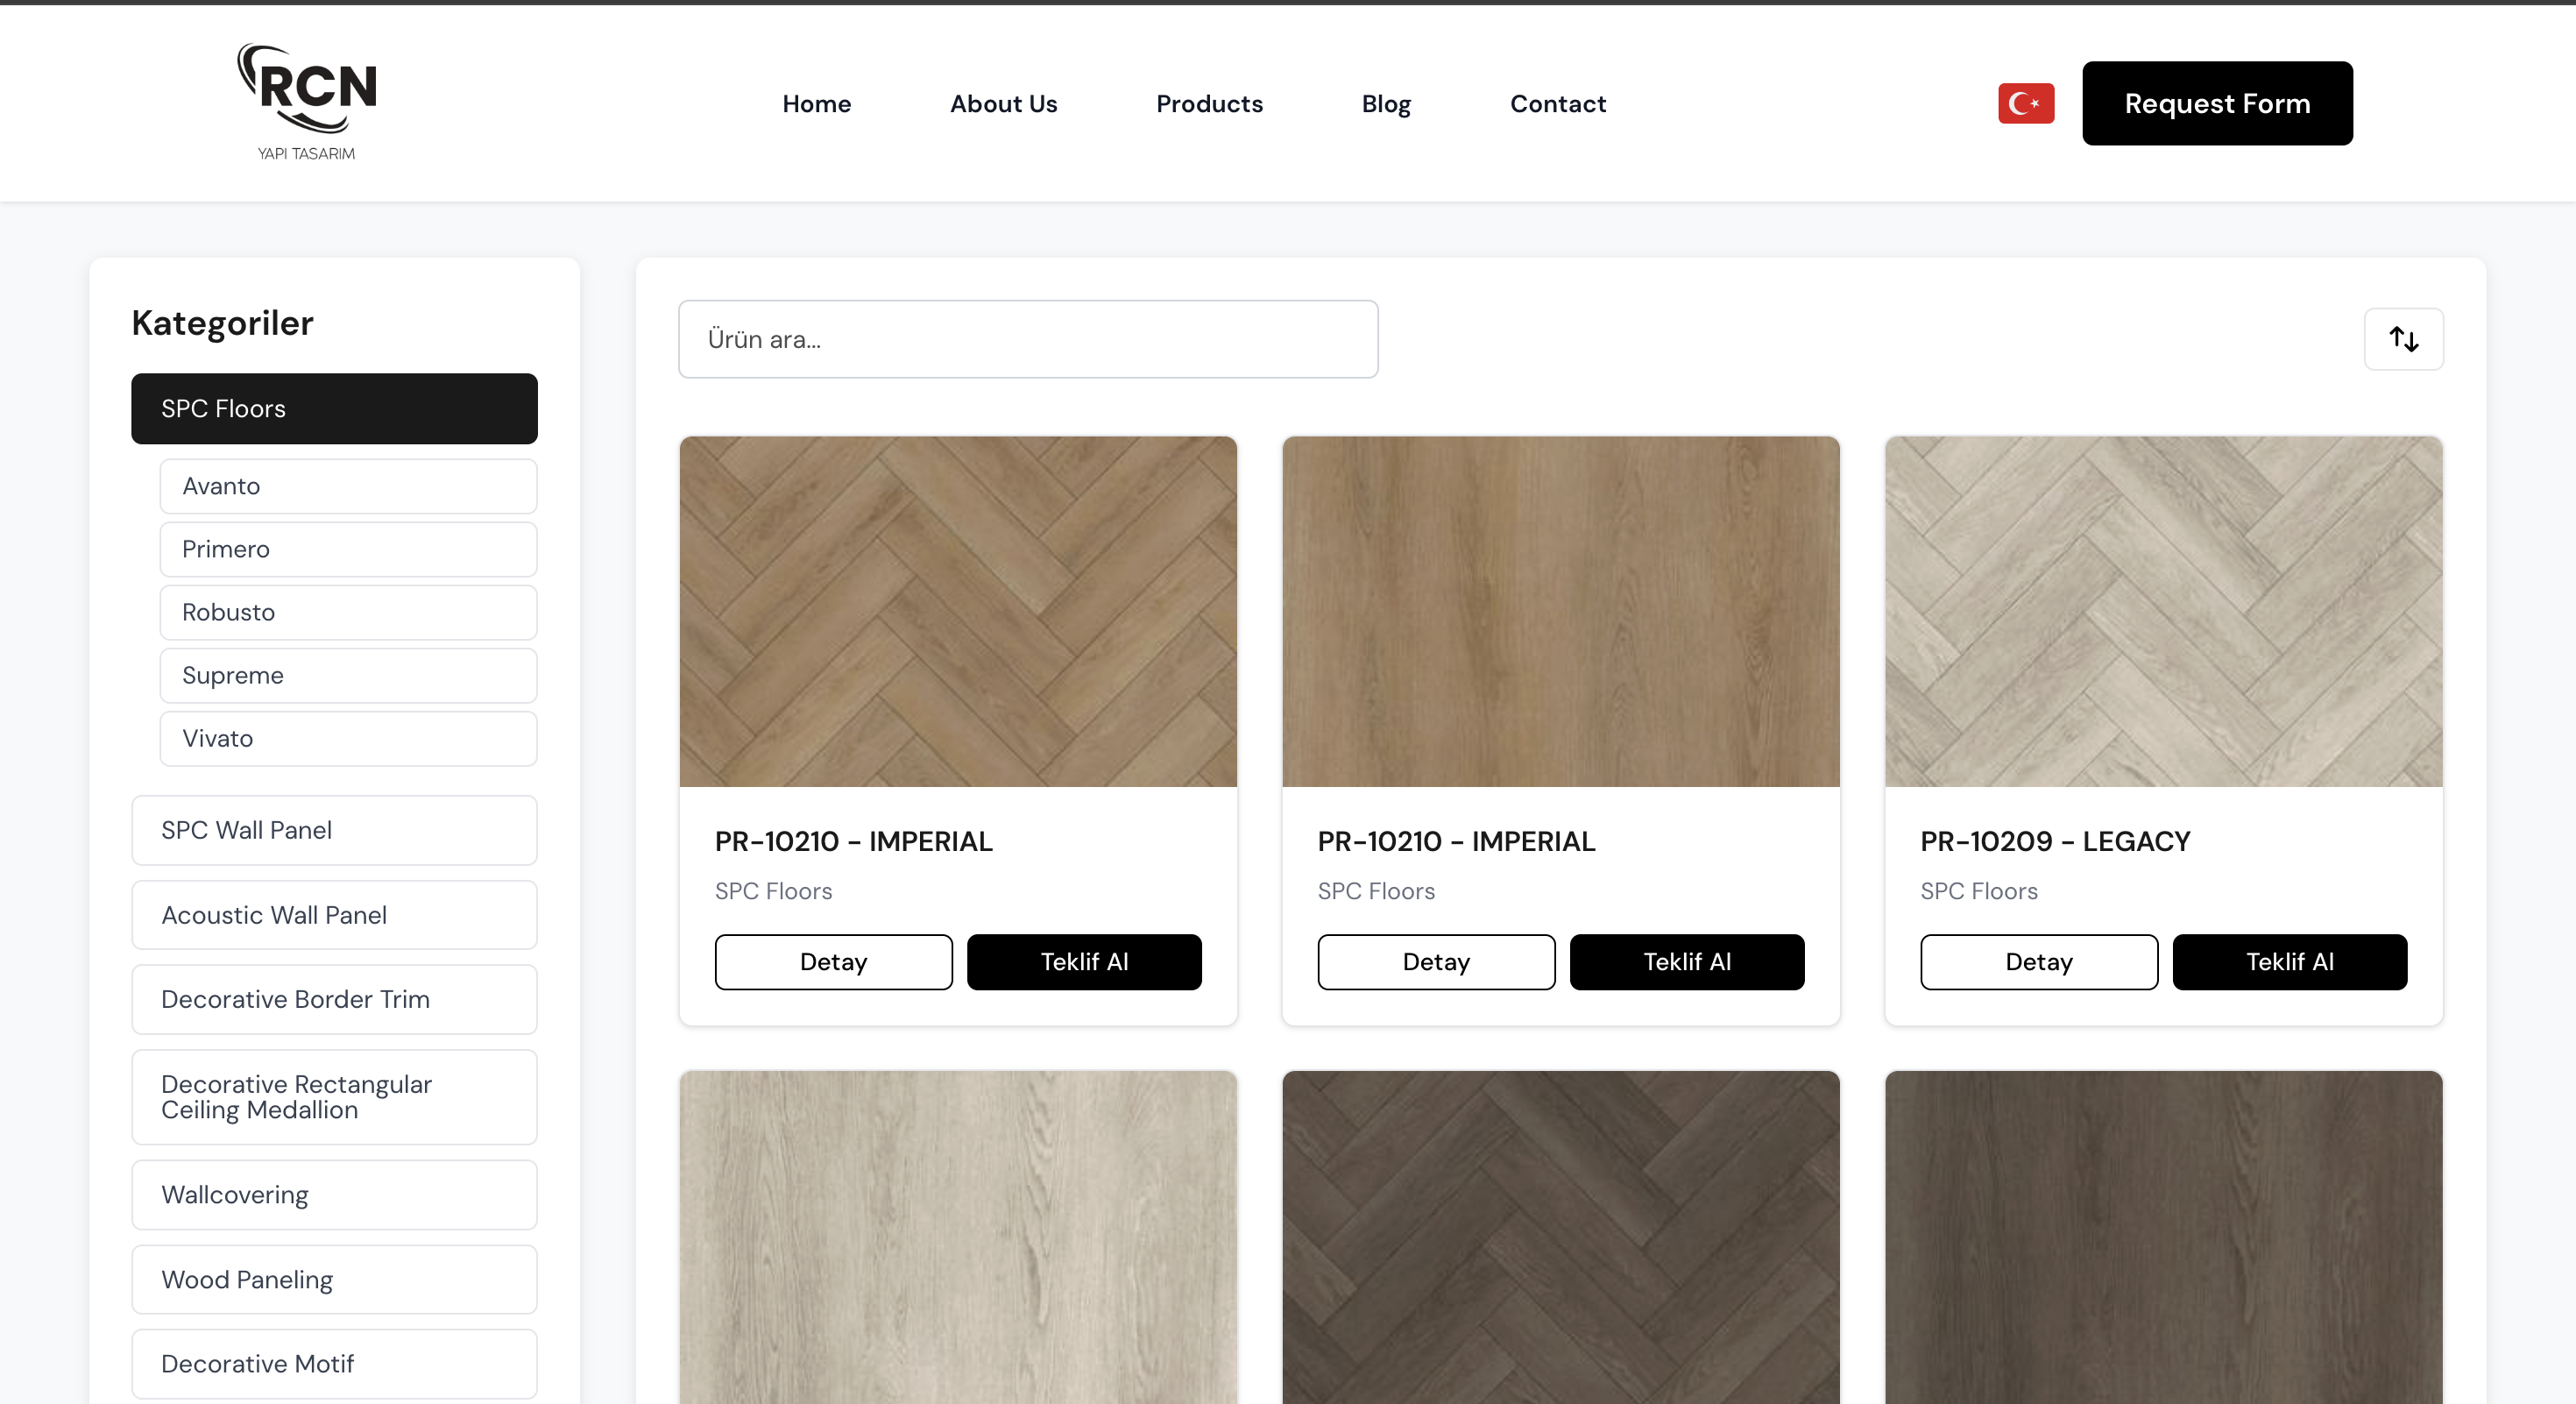Collapse the SPC Floors category
Image resolution: width=2576 pixels, height=1404 pixels.
coord(334,408)
